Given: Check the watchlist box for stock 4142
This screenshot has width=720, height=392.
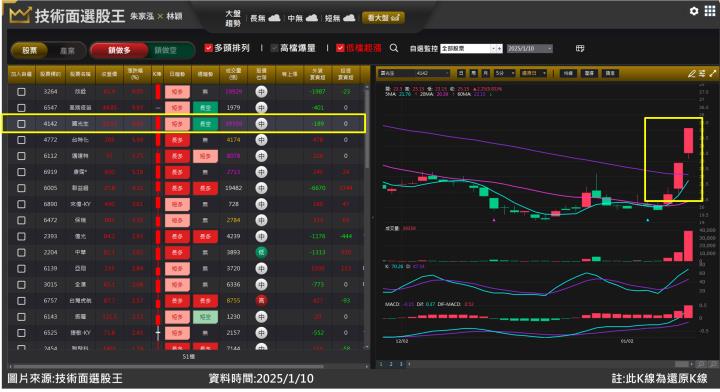Looking at the screenshot, I should [21, 124].
